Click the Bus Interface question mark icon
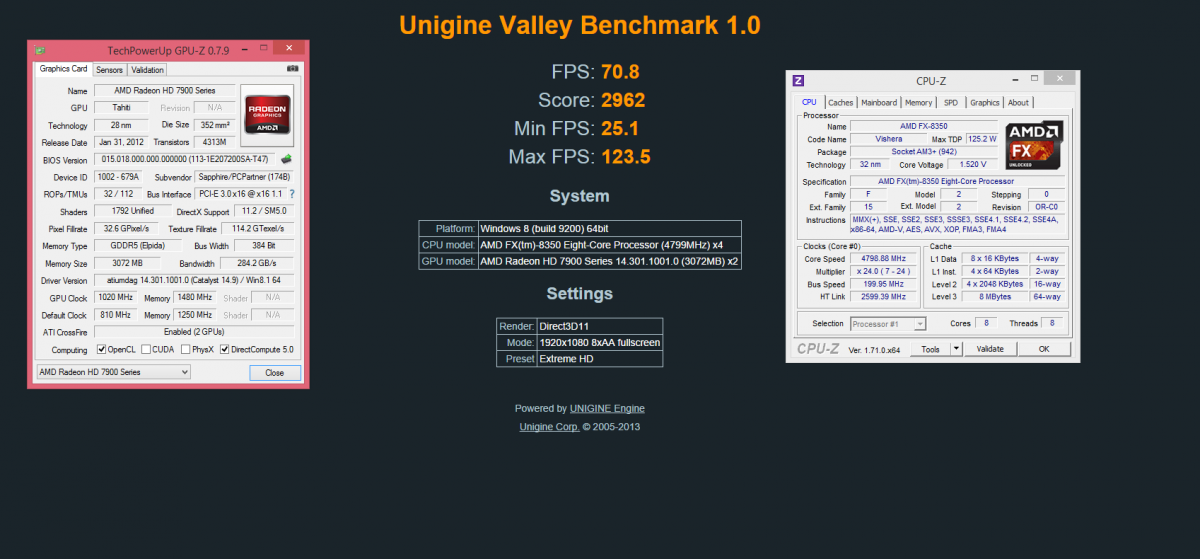 point(292,194)
